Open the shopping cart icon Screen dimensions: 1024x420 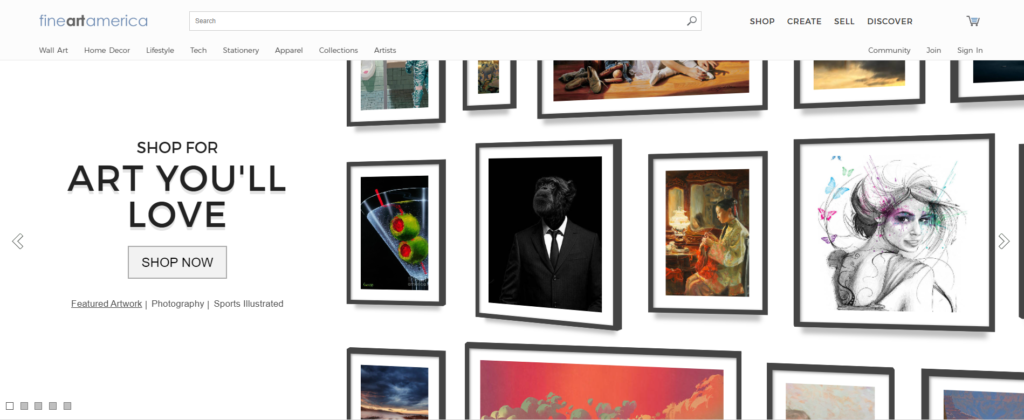click(x=973, y=21)
